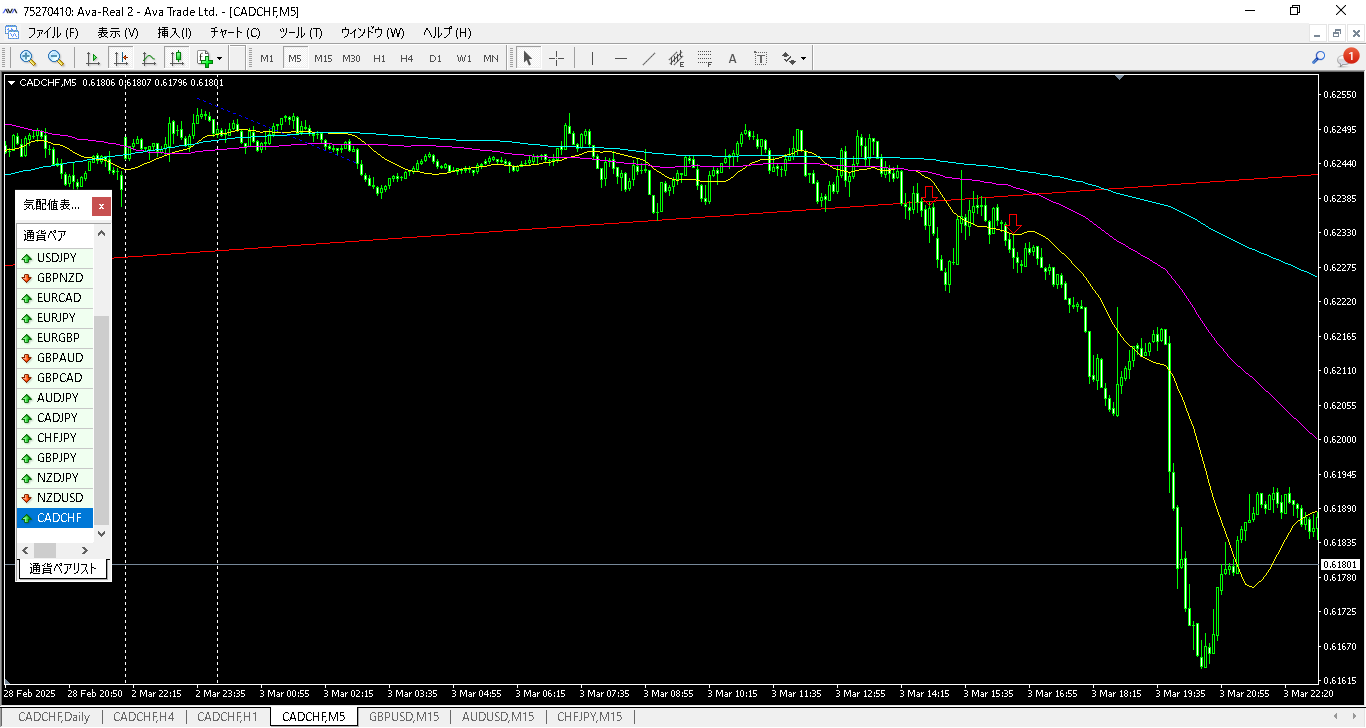Expand indicators list dropdown arrow
The width and height of the screenshot is (1366, 728).
[219, 58]
